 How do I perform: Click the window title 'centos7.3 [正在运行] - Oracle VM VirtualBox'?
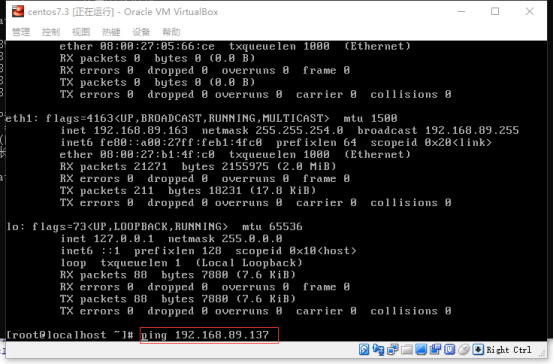click(x=123, y=12)
